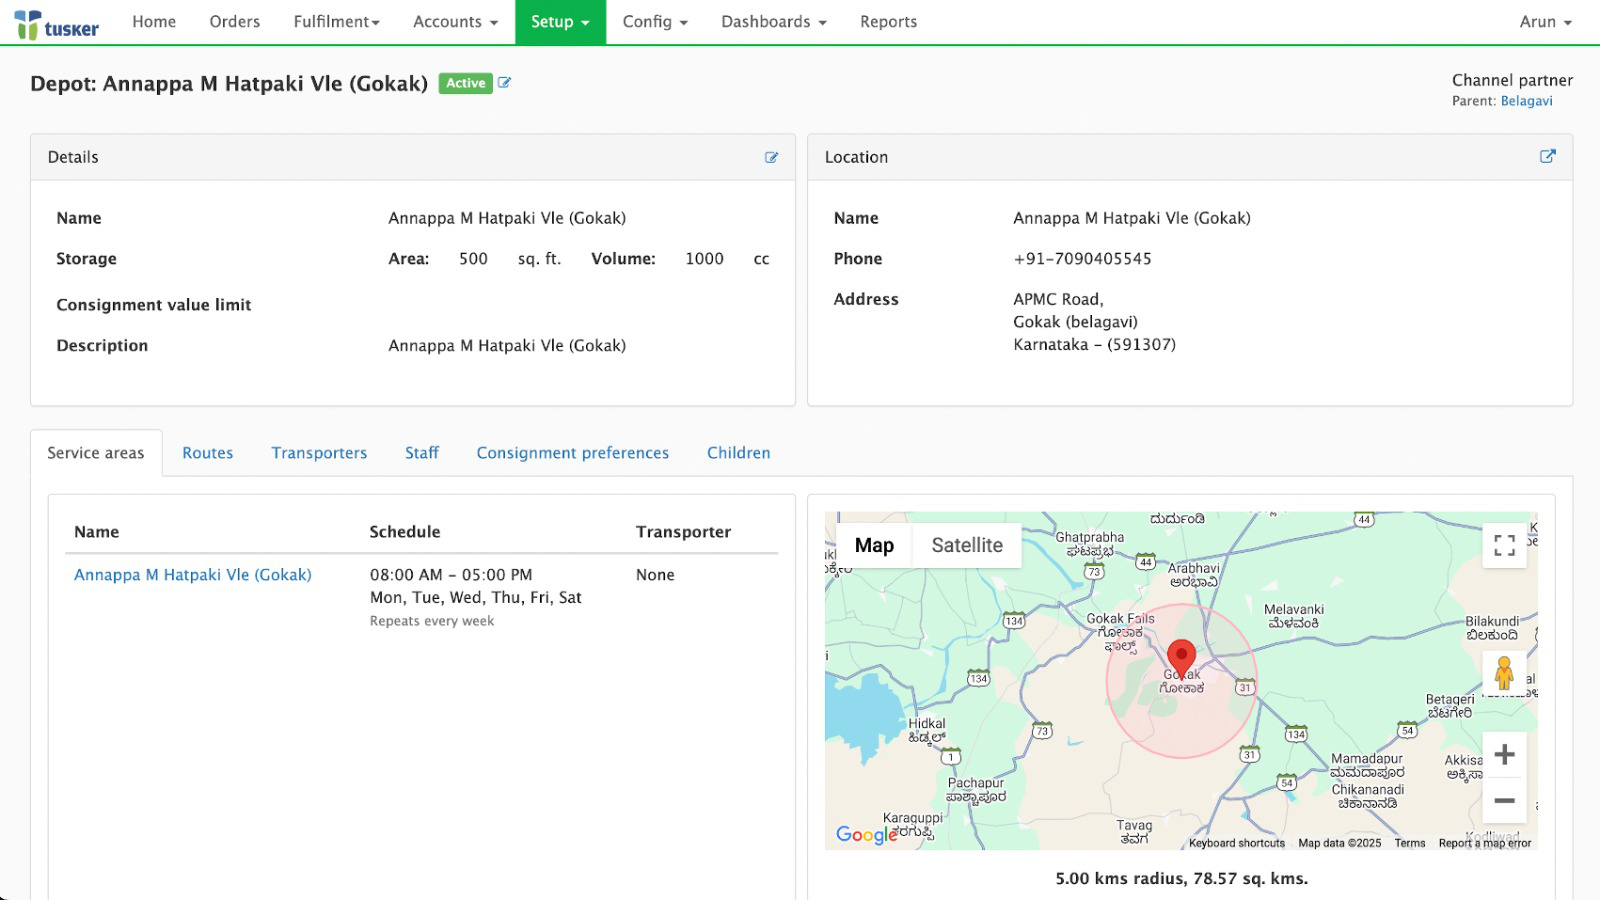Zoom out on the map with the minus icon
Viewport: 1600px width, 900px height.
tap(1504, 800)
